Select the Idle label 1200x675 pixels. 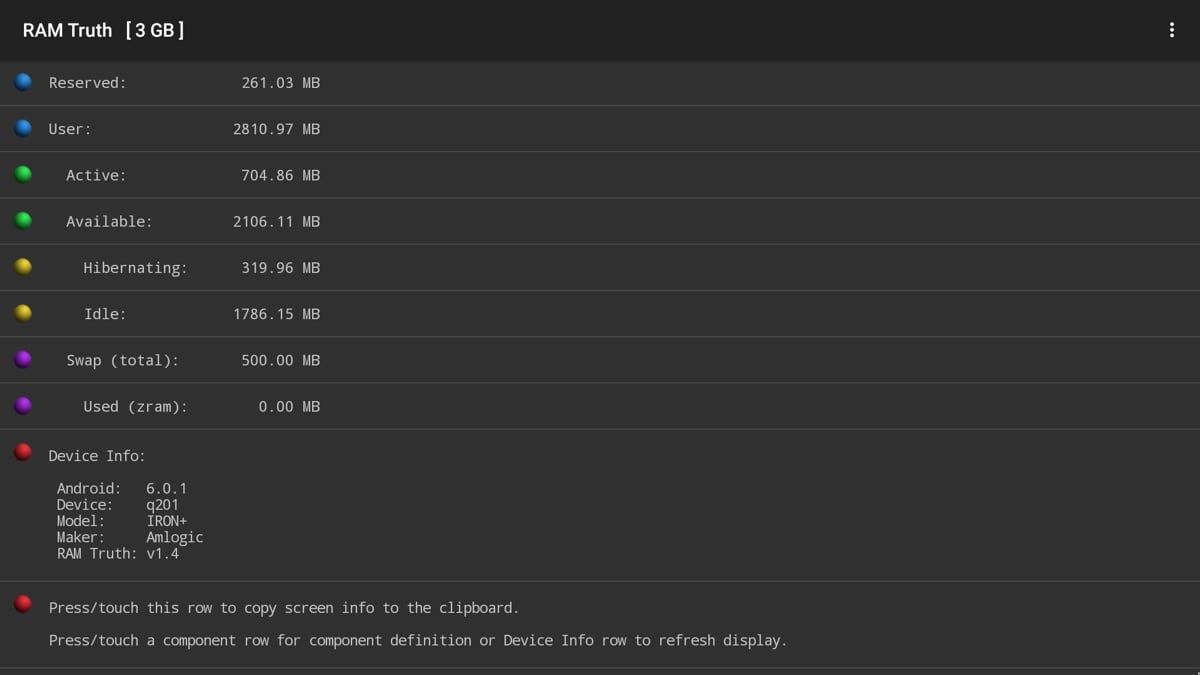coord(105,314)
